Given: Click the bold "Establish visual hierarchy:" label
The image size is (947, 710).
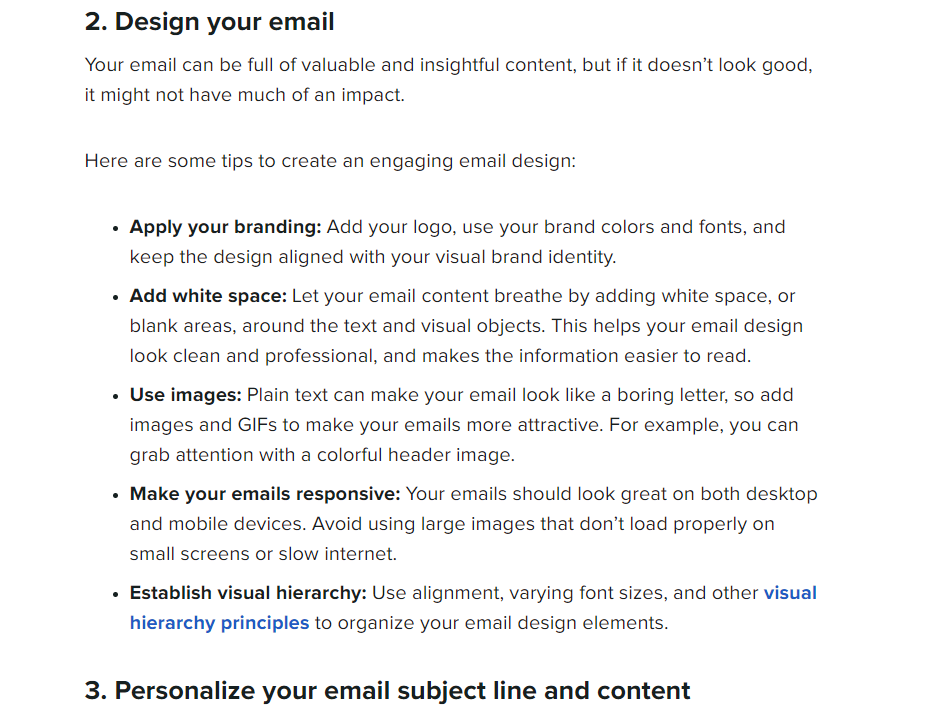Looking at the screenshot, I should (x=248, y=593).
